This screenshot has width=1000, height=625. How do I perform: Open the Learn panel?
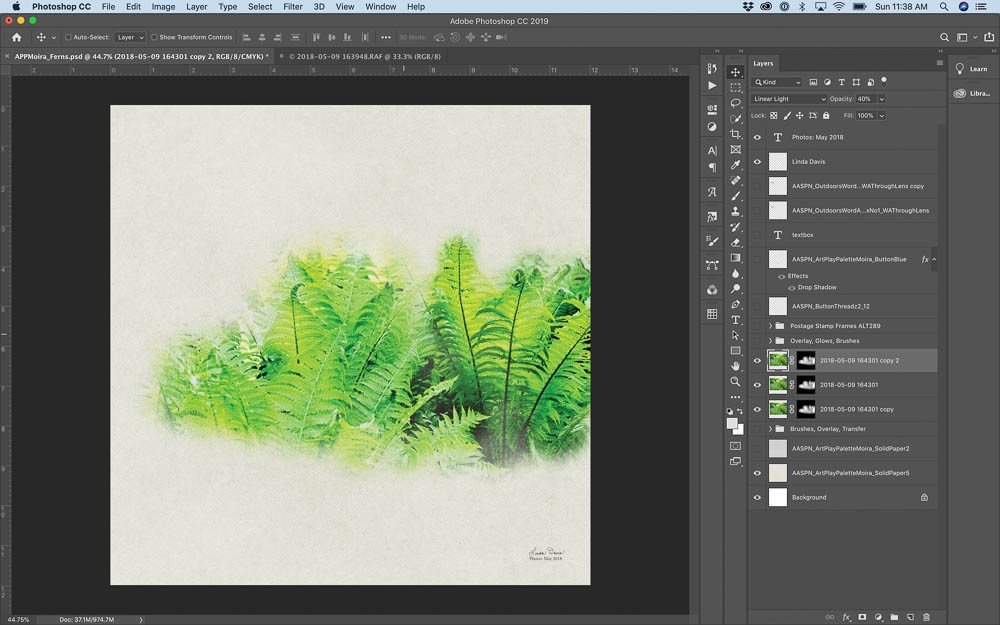click(x=972, y=69)
